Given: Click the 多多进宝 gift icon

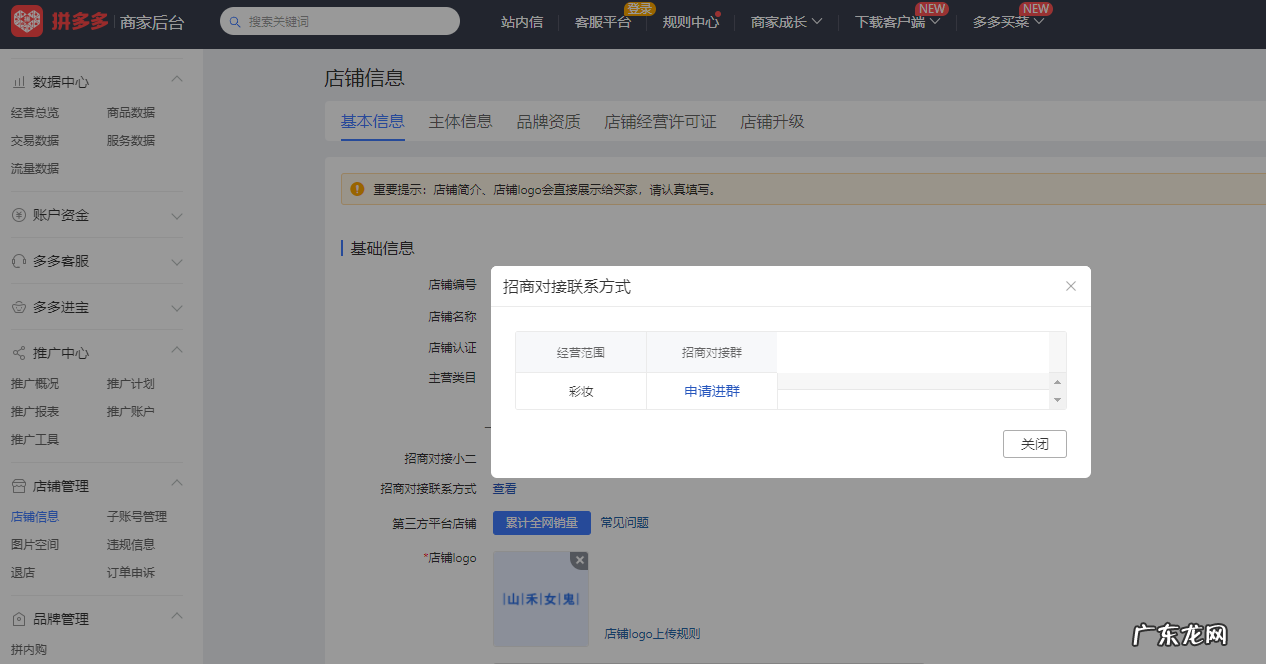Looking at the screenshot, I should [17, 307].
